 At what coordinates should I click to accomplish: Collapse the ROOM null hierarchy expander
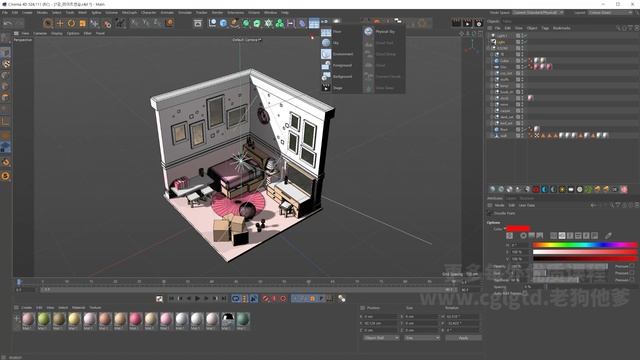pos(489,48)
